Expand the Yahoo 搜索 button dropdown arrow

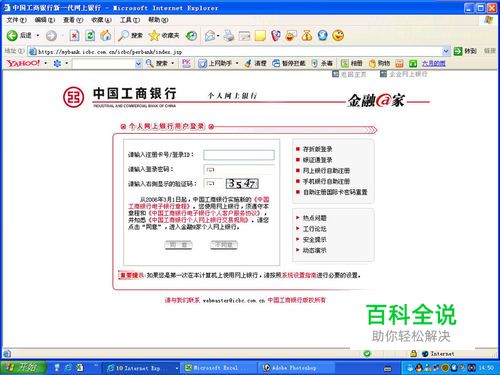coord(173,63)
